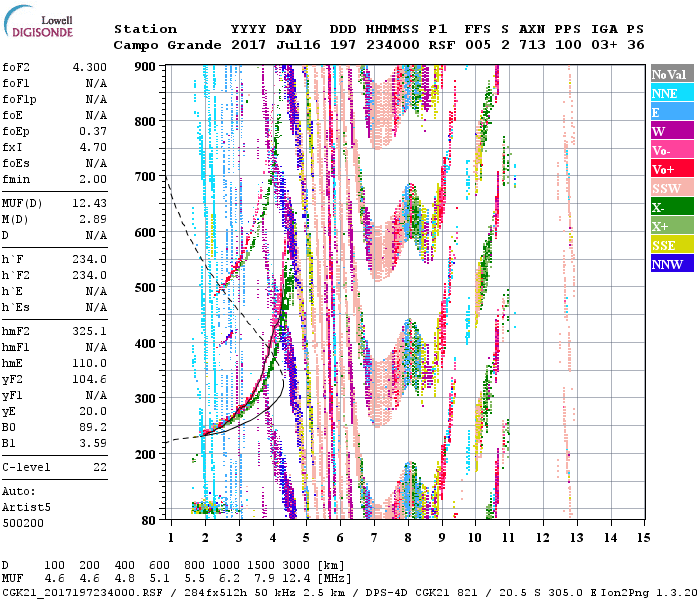Click the Vo+ red legend swatch
Screen dimensions: 700x600
[x=671, y=169]
